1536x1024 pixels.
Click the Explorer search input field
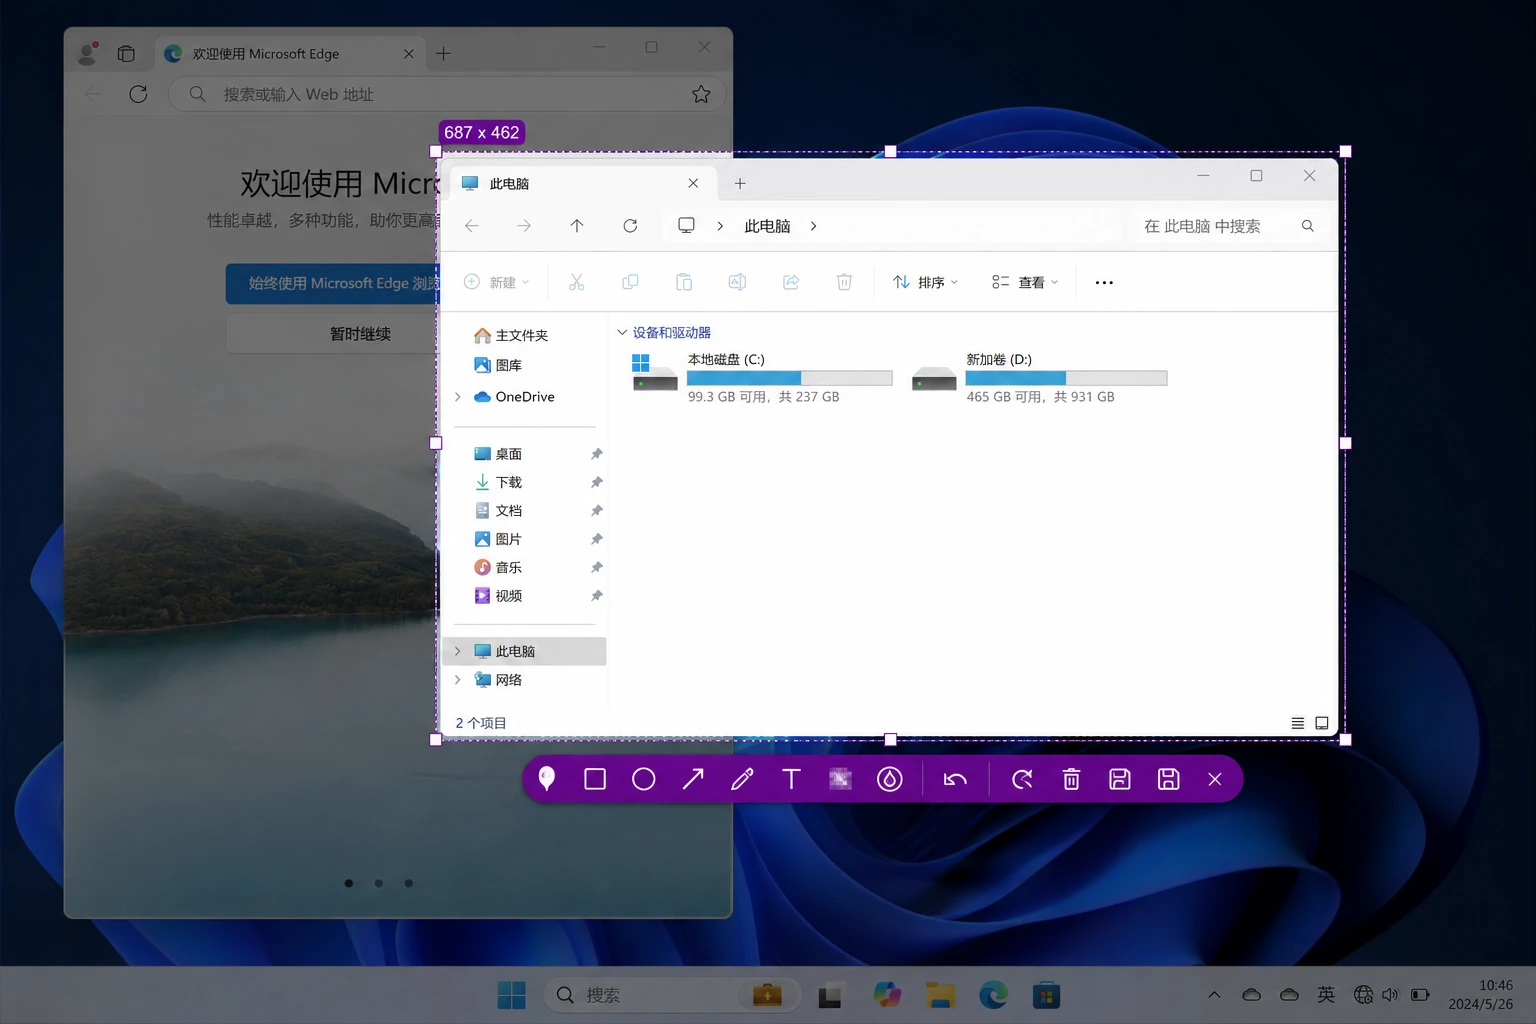pos(1228,226)
